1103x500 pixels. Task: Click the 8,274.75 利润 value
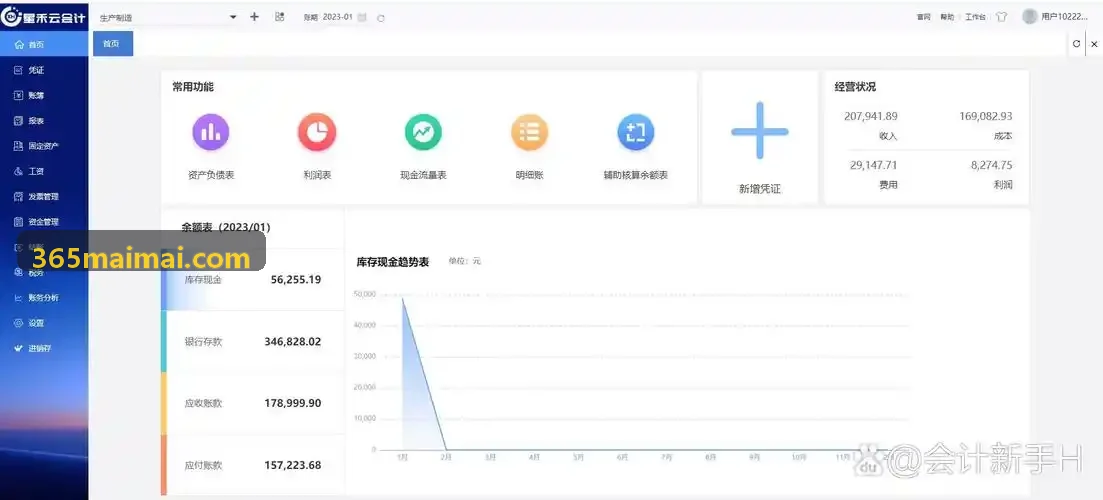(992, 165)
